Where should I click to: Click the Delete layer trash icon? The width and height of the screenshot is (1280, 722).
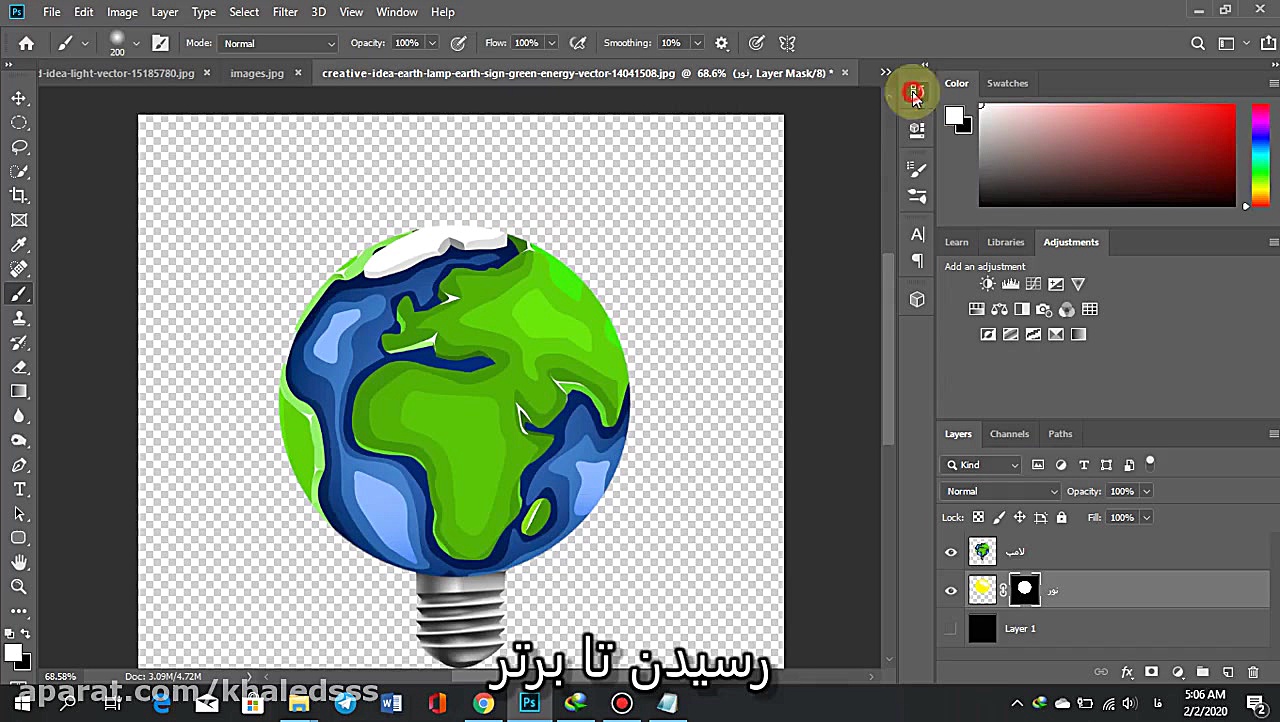[x=1253, y=672]
